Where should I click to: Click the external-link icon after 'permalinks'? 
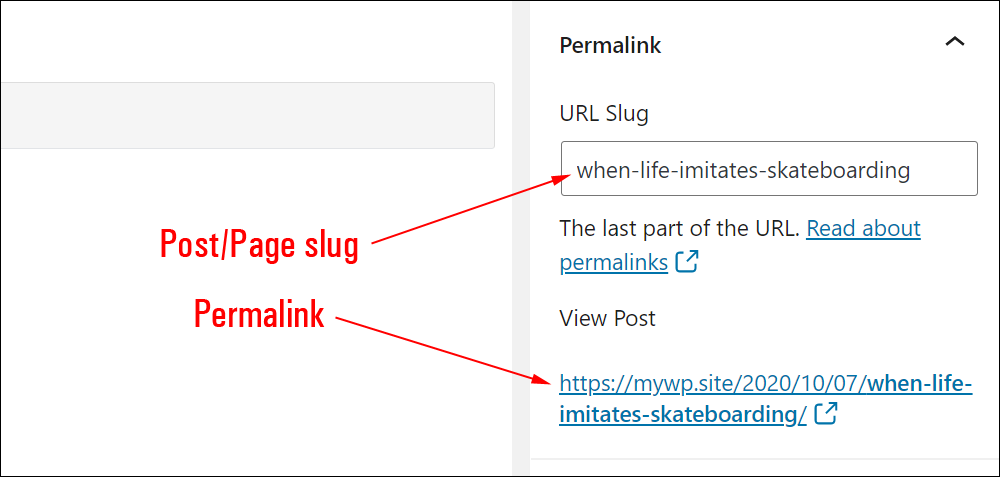[x=687, y=261]
